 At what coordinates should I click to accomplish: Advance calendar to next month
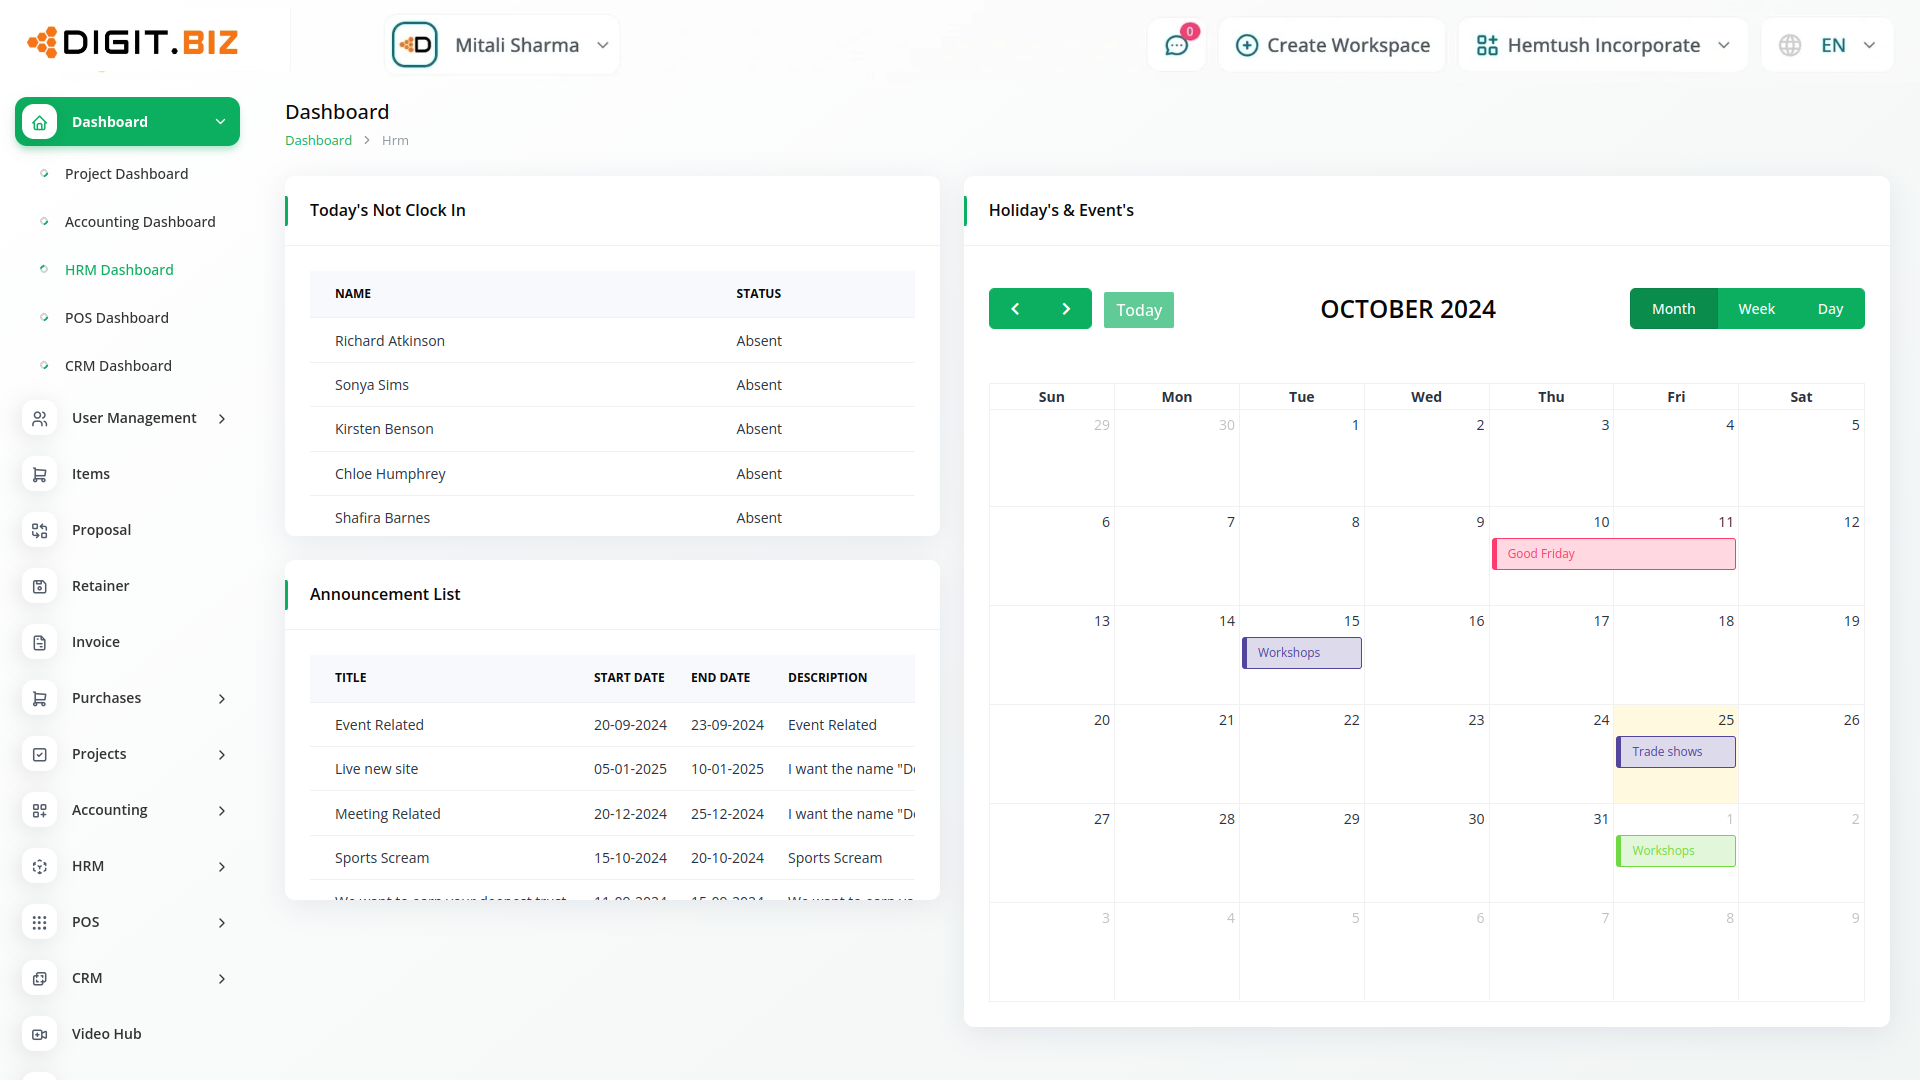1066,309
